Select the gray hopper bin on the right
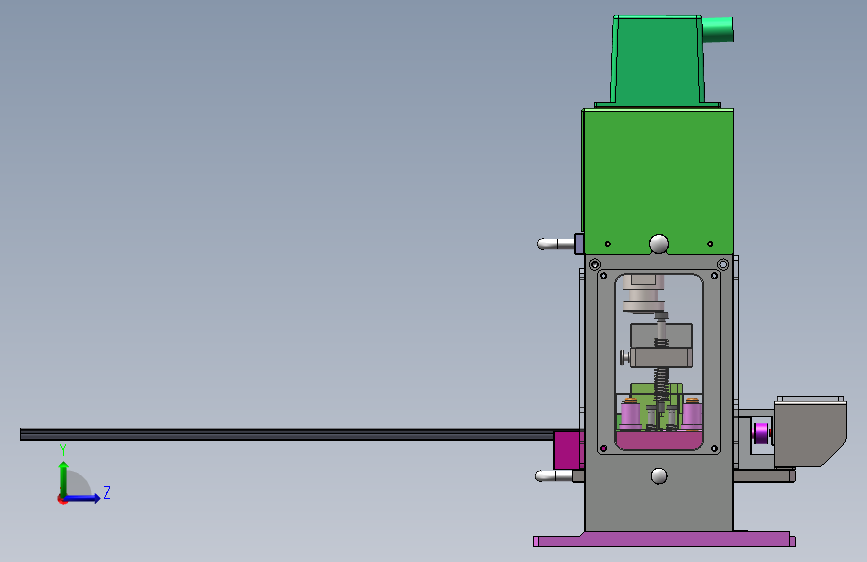 (x=810, y=432)
